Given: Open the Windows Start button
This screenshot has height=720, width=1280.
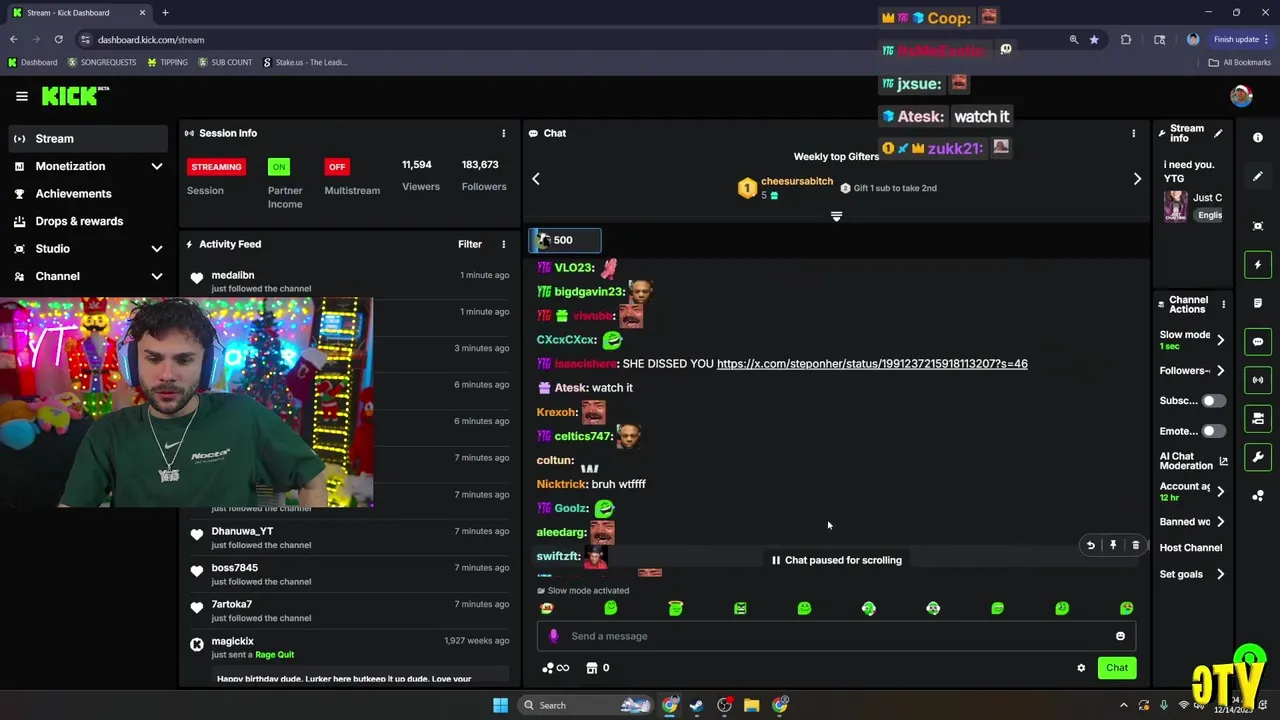Looking at the screenshot, I should pos(500,705).
